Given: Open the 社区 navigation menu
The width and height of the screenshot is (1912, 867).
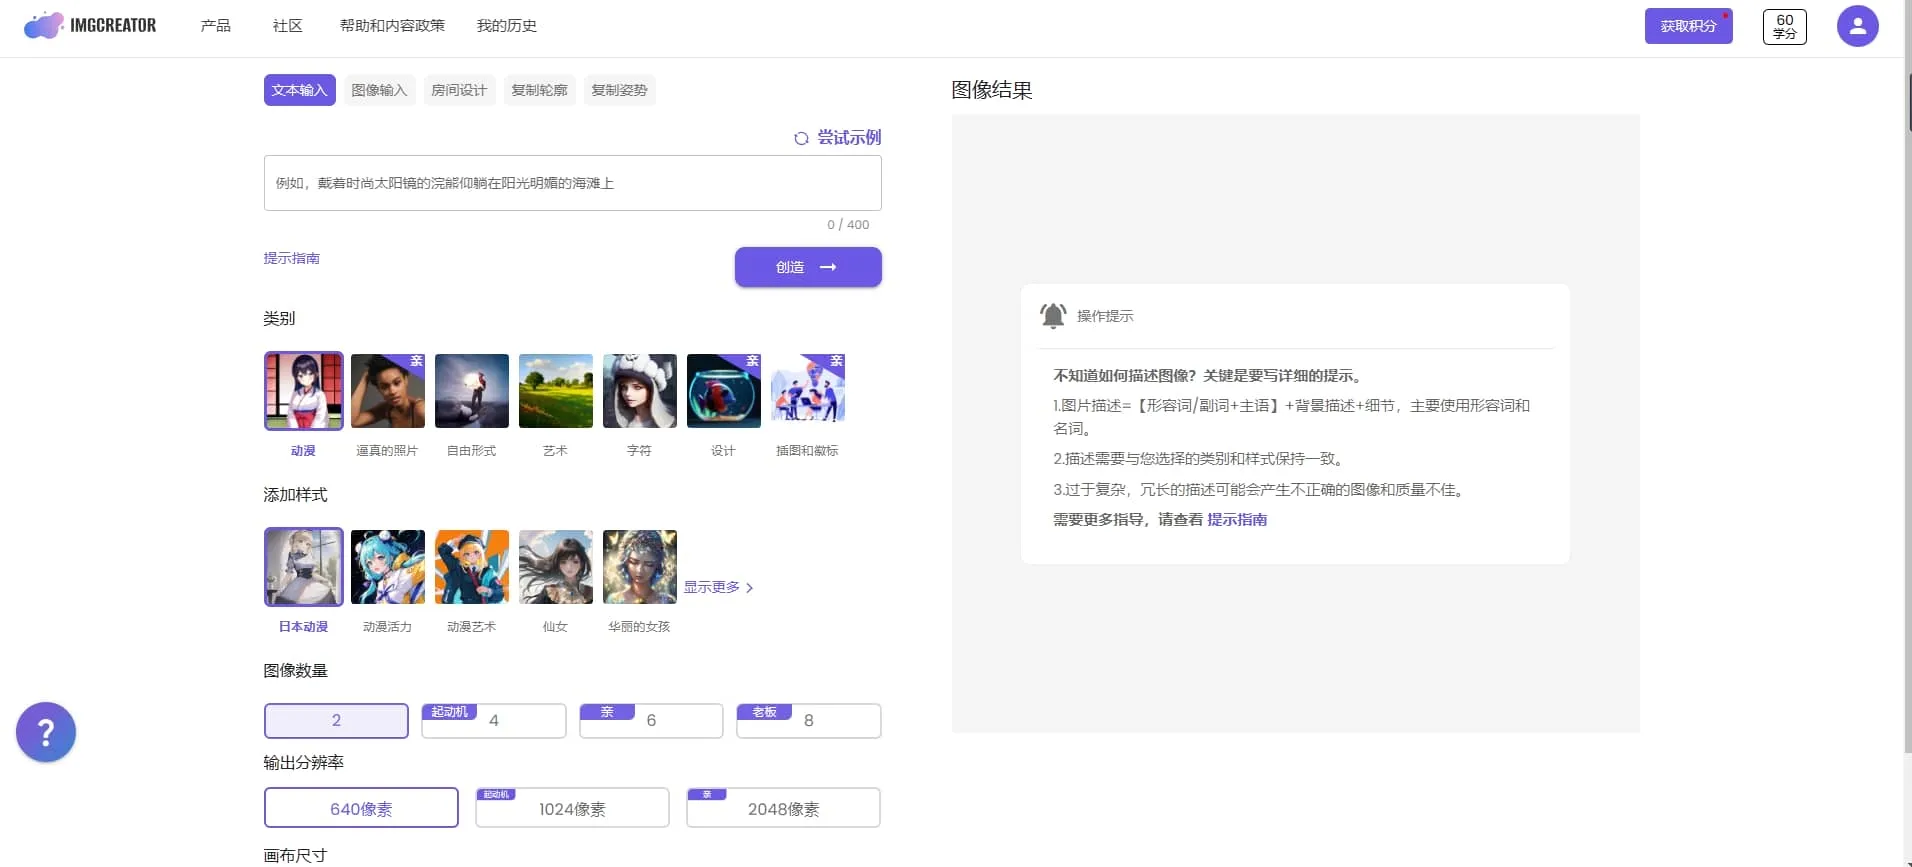Looking at the screenshot, I should [288, 26].
